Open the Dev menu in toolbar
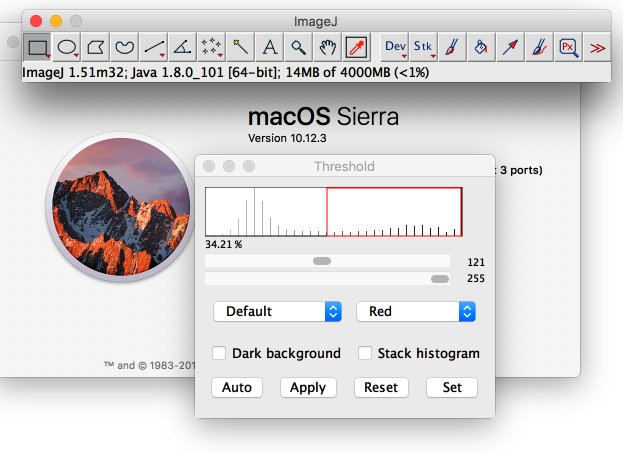The width and height of the screenshot is (623, 452). tap(395, 47)
